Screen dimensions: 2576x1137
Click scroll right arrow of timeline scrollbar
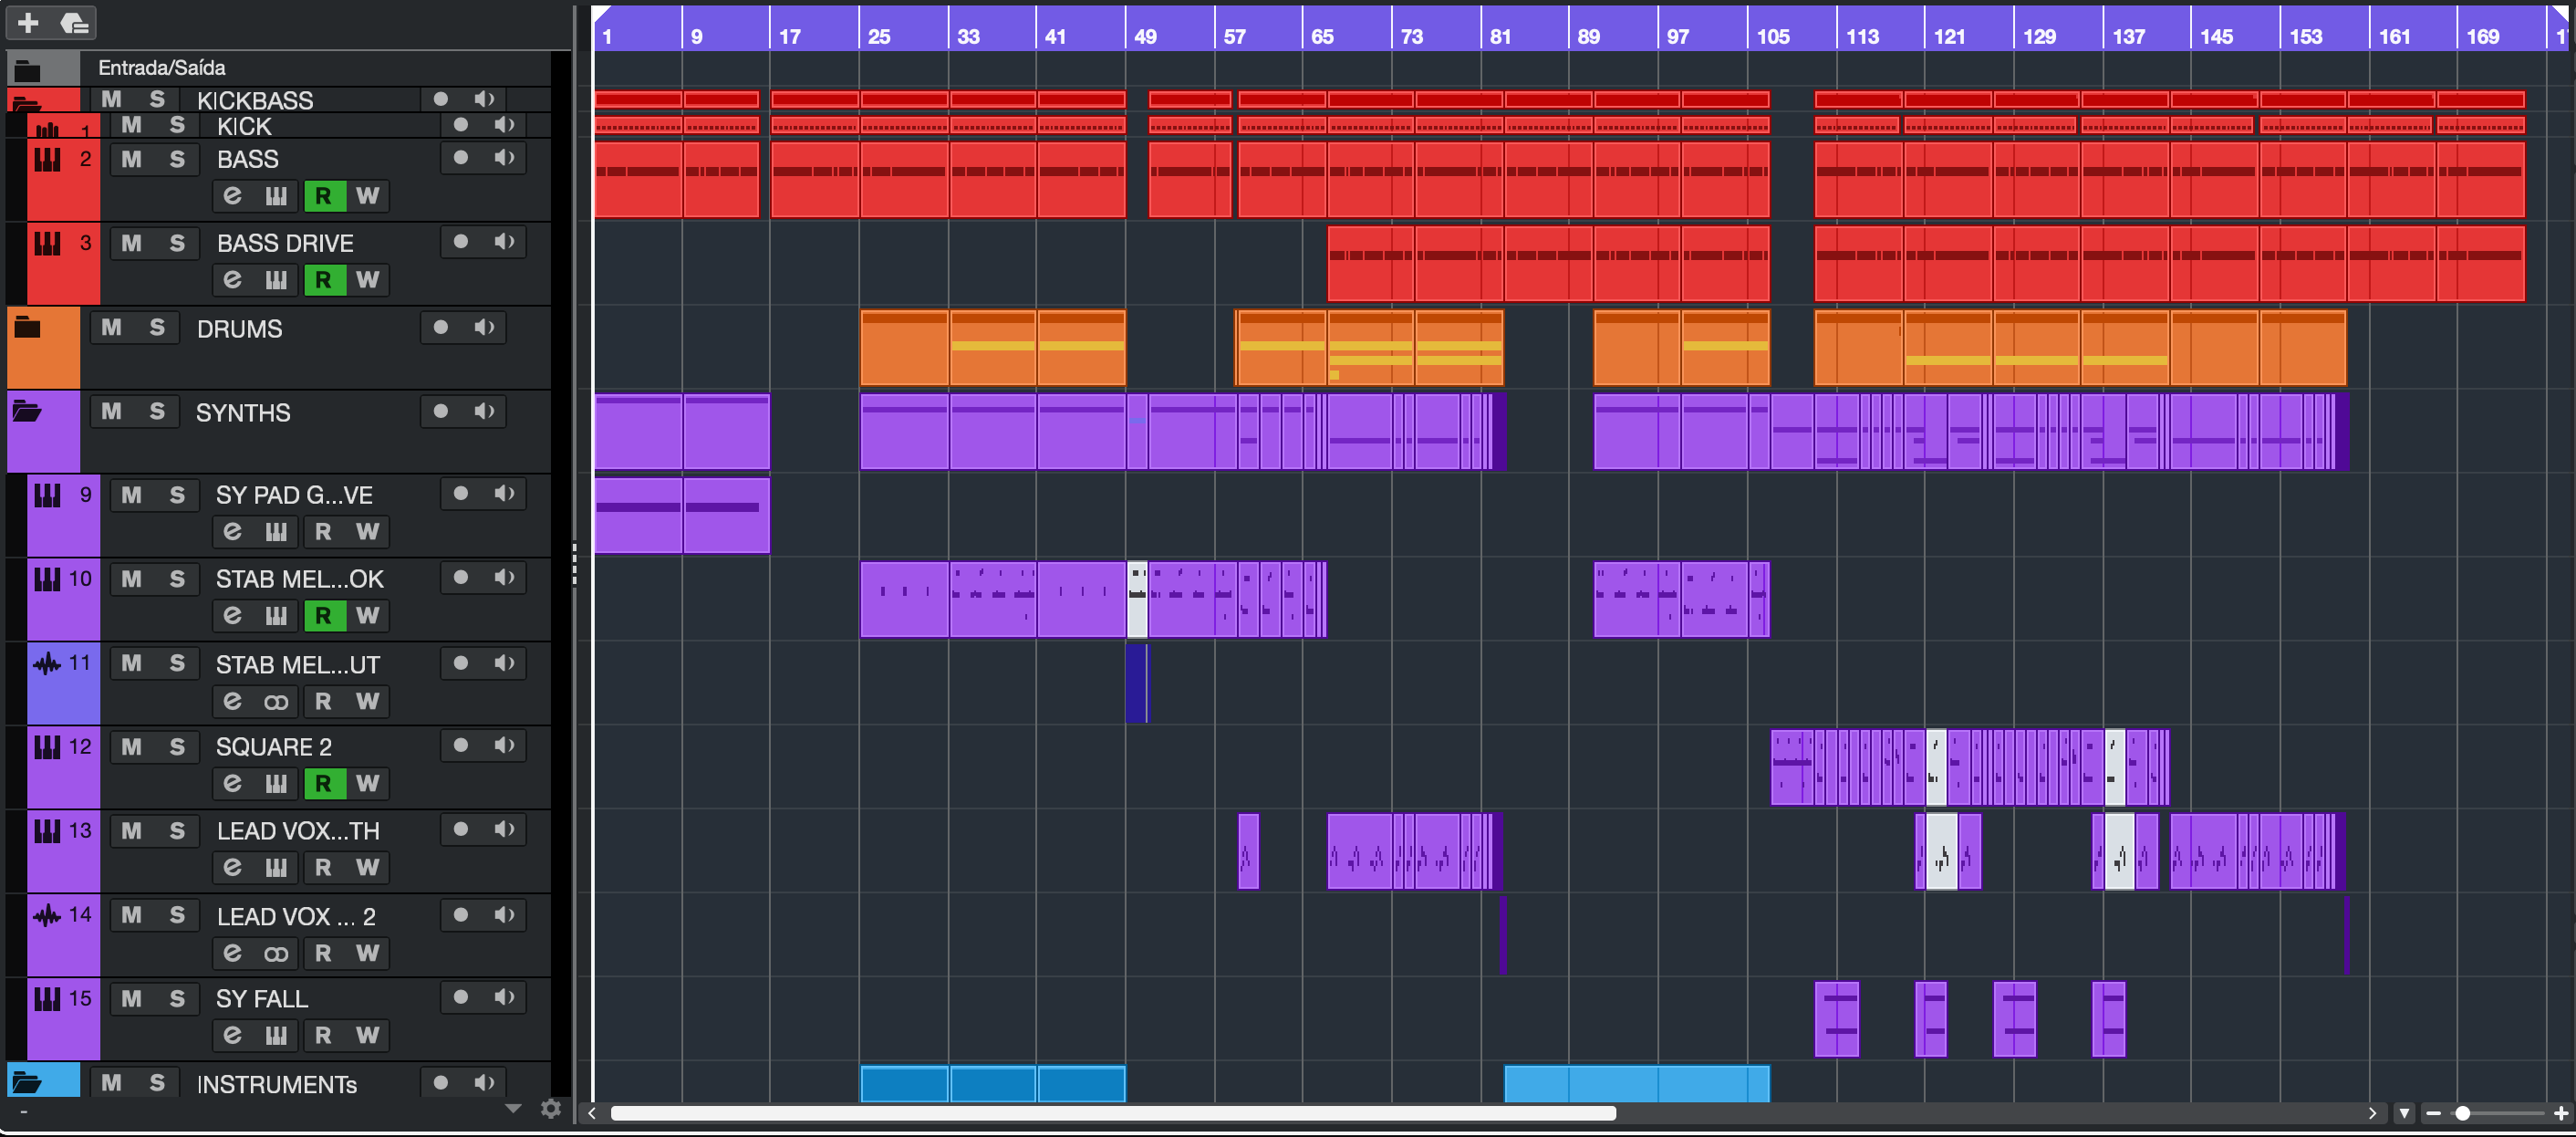pyautogui.click(x=2372, y=1113)
